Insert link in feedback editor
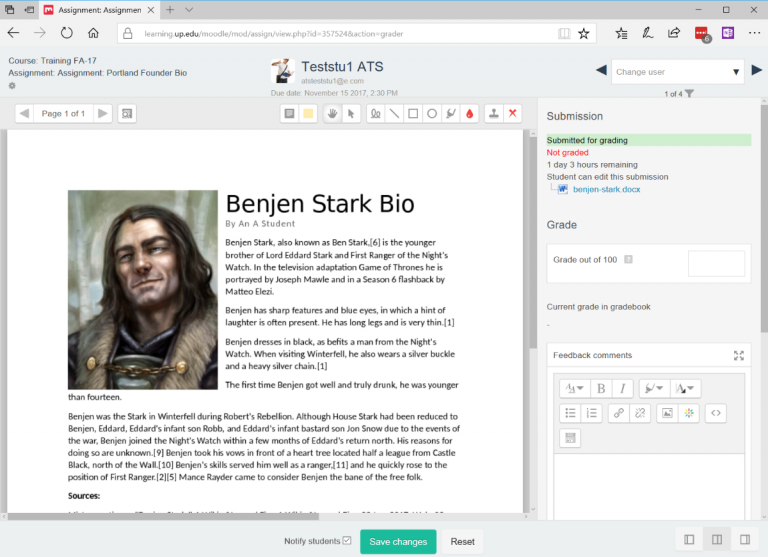This screenshot has height=557, width=768. pyautogui.click(x=619, y=413)
